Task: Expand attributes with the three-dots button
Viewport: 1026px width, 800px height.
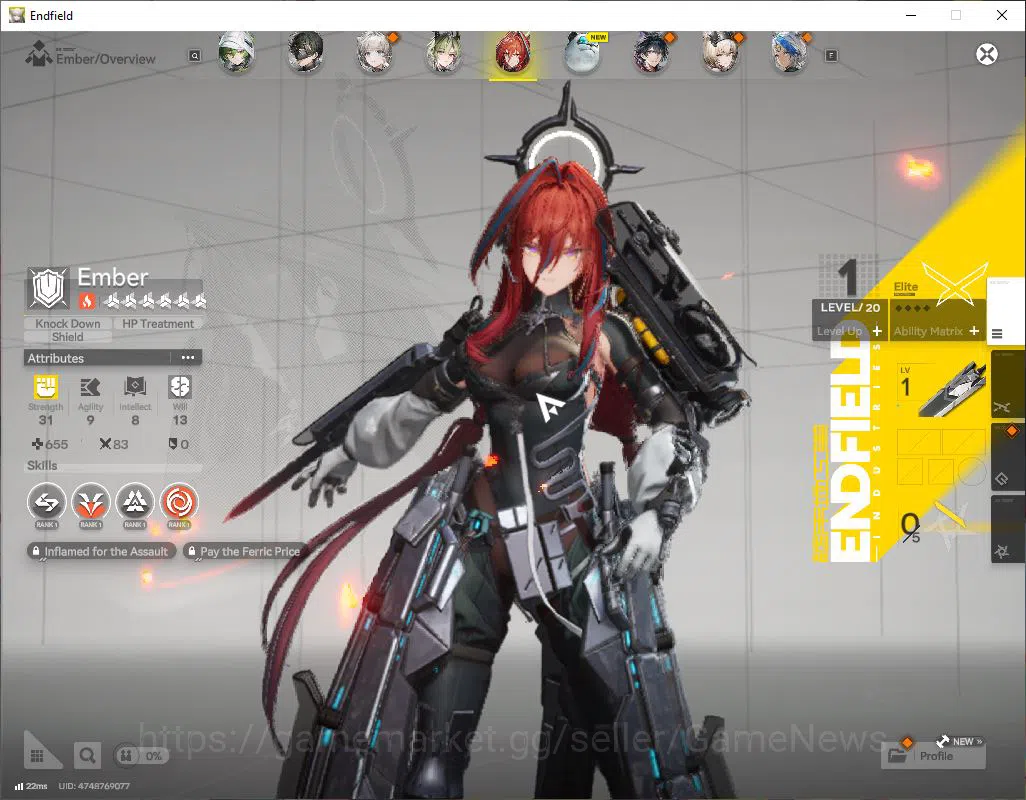Action: [187, 358]
